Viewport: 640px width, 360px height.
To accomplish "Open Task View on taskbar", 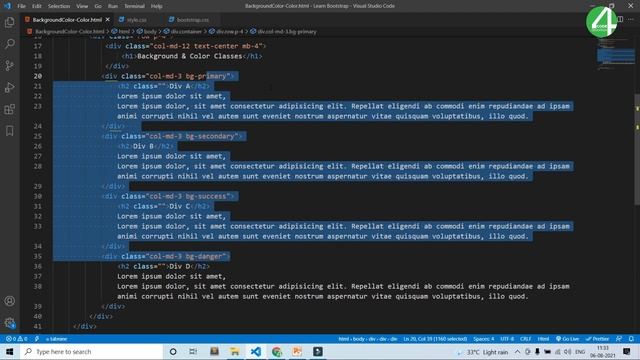I will [x=193, y=351].
